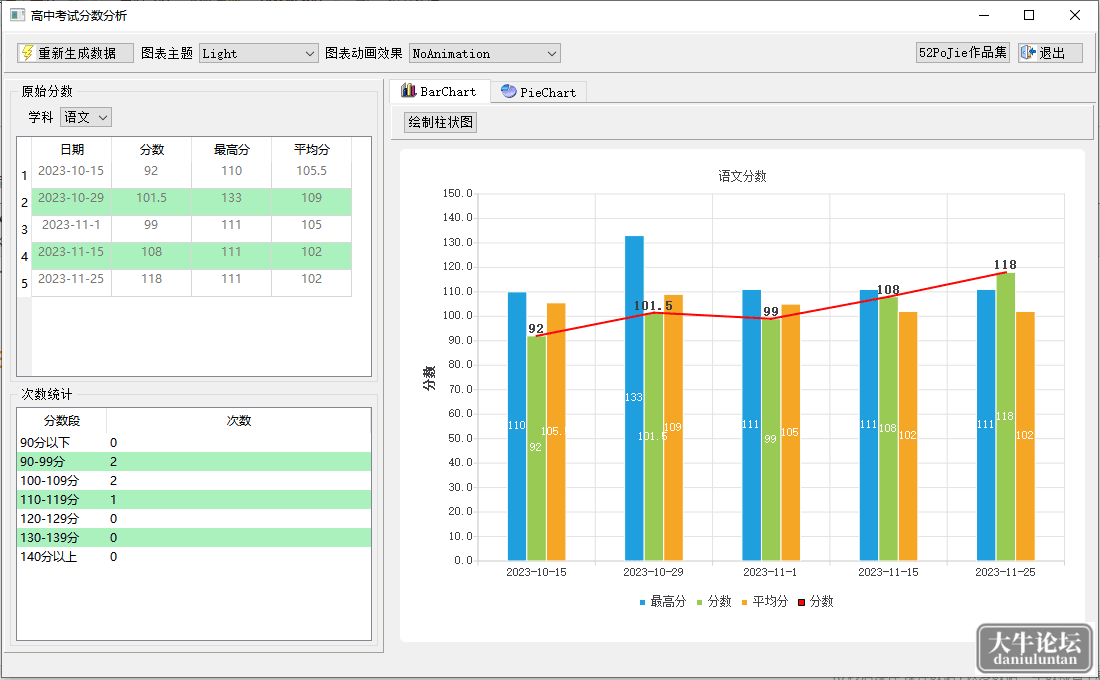Click the app icon in the title bar
The image size is (1100, 680).
(x=18, y=15)
